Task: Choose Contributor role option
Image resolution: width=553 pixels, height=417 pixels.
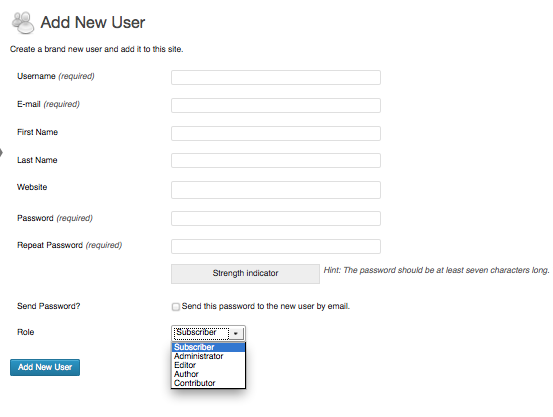Action: coord(208,383)
